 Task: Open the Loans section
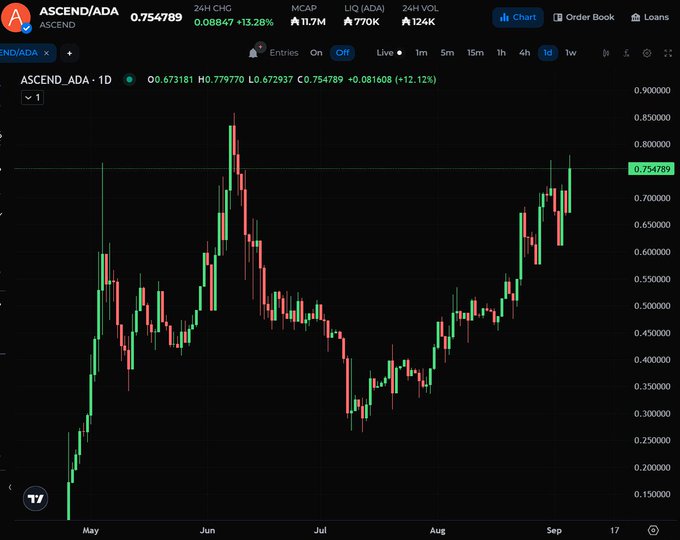[650, 17]
